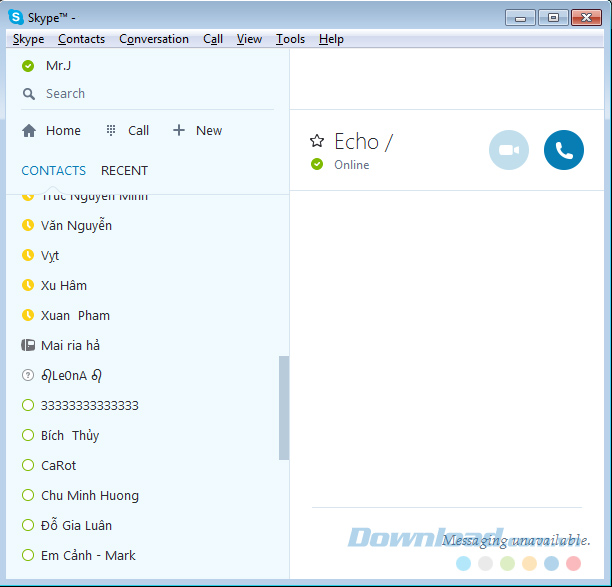Open the Mai ria hả contact
612x587 pixels.
point(70,346)
